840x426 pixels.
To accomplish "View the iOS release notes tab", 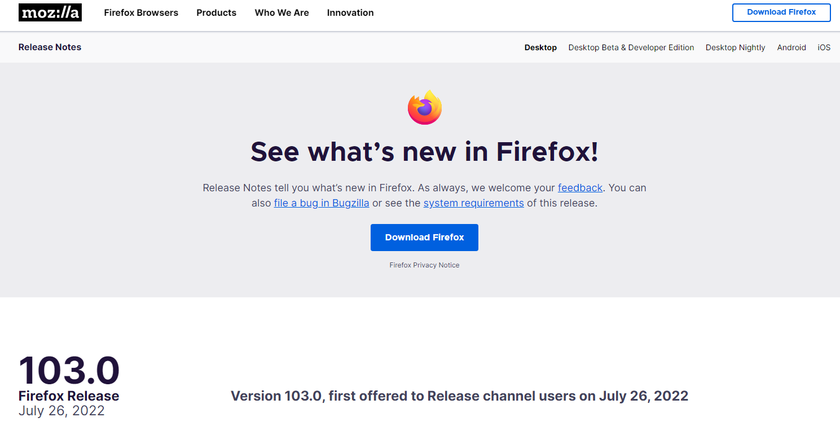I will pos(824,47).
